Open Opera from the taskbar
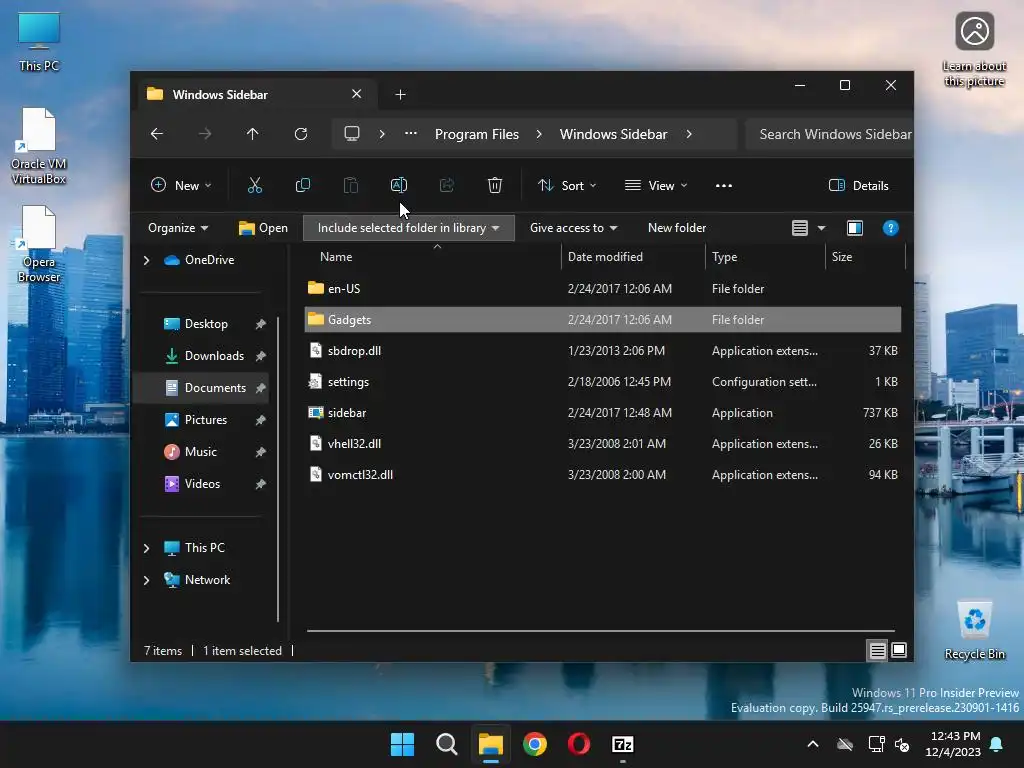1024x768 pixels. 579,744
